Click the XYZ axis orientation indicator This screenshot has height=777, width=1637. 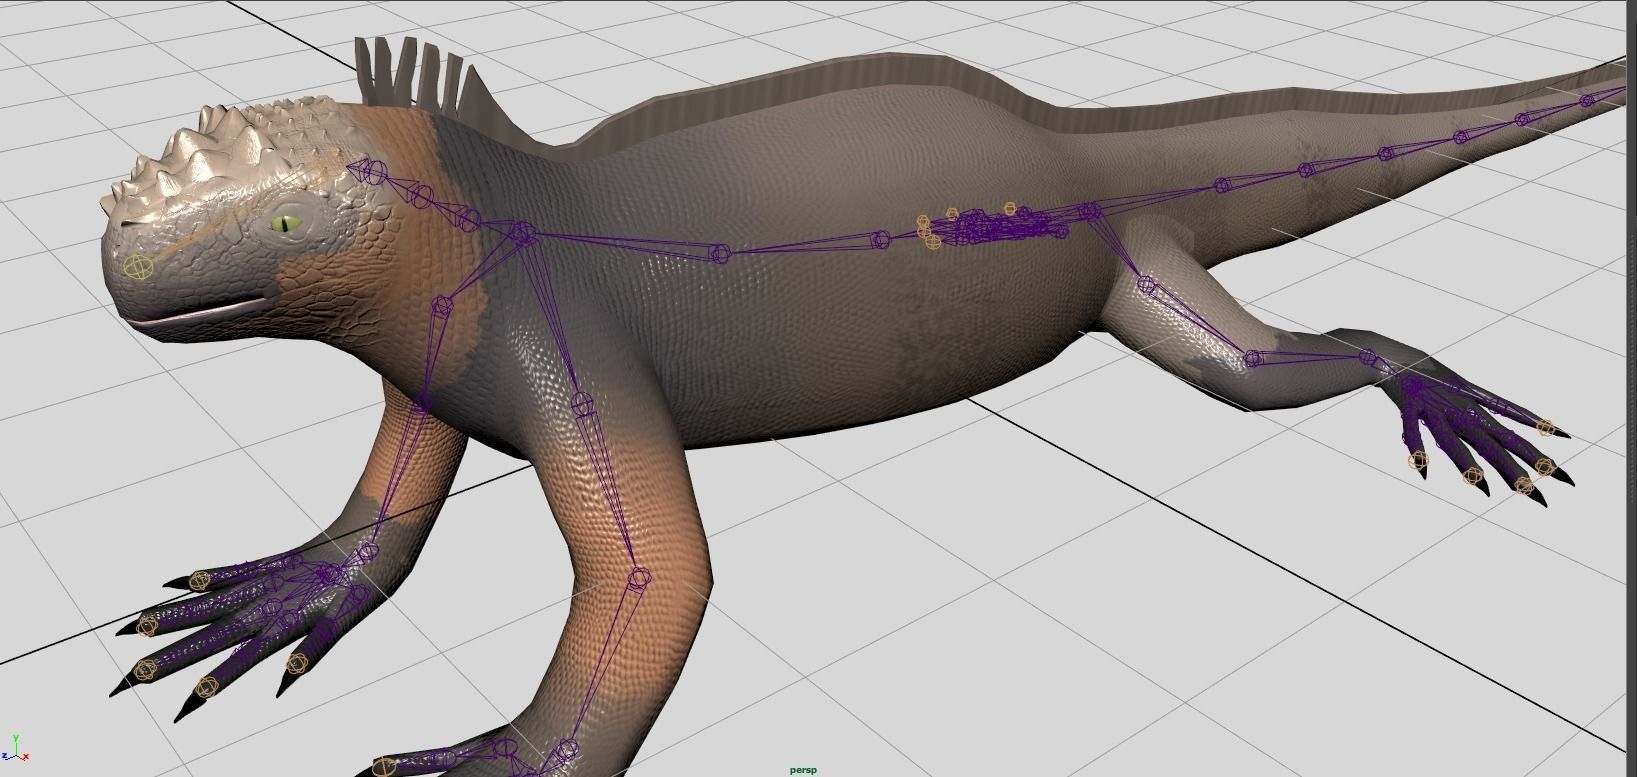click(x=15, y=750)
